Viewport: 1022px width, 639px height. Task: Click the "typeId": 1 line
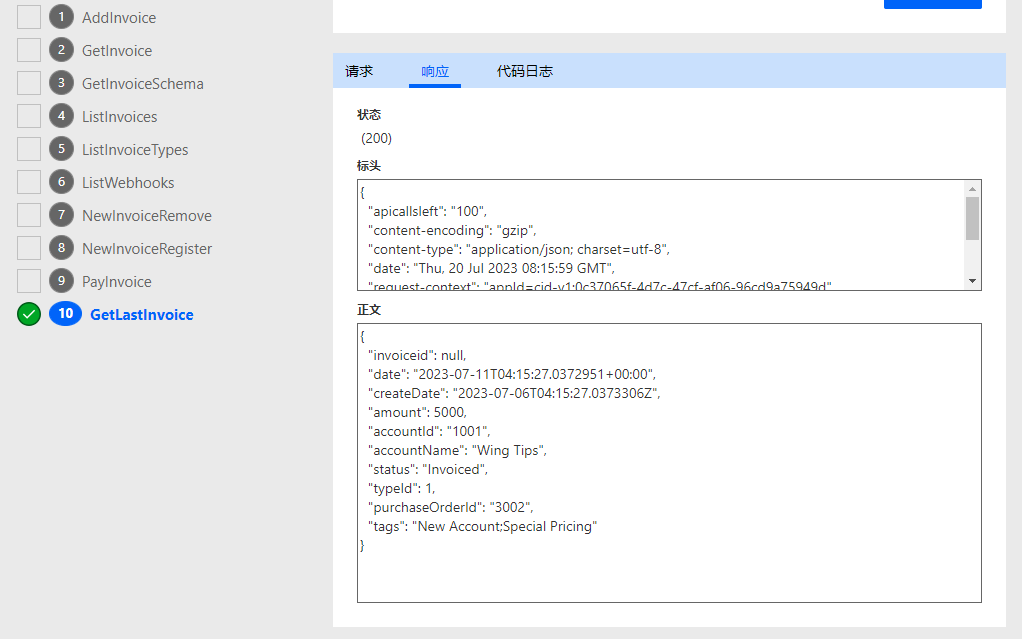tap(402, 488)
